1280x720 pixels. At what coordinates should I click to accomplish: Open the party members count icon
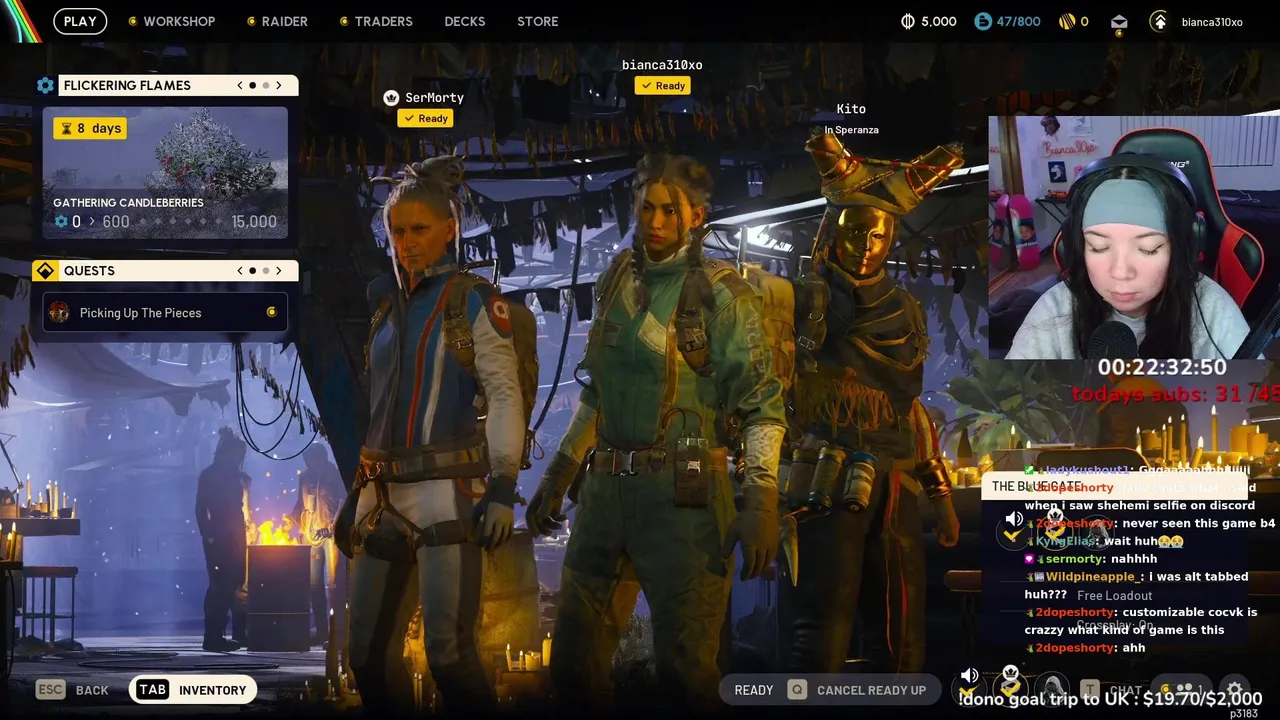1184,690
